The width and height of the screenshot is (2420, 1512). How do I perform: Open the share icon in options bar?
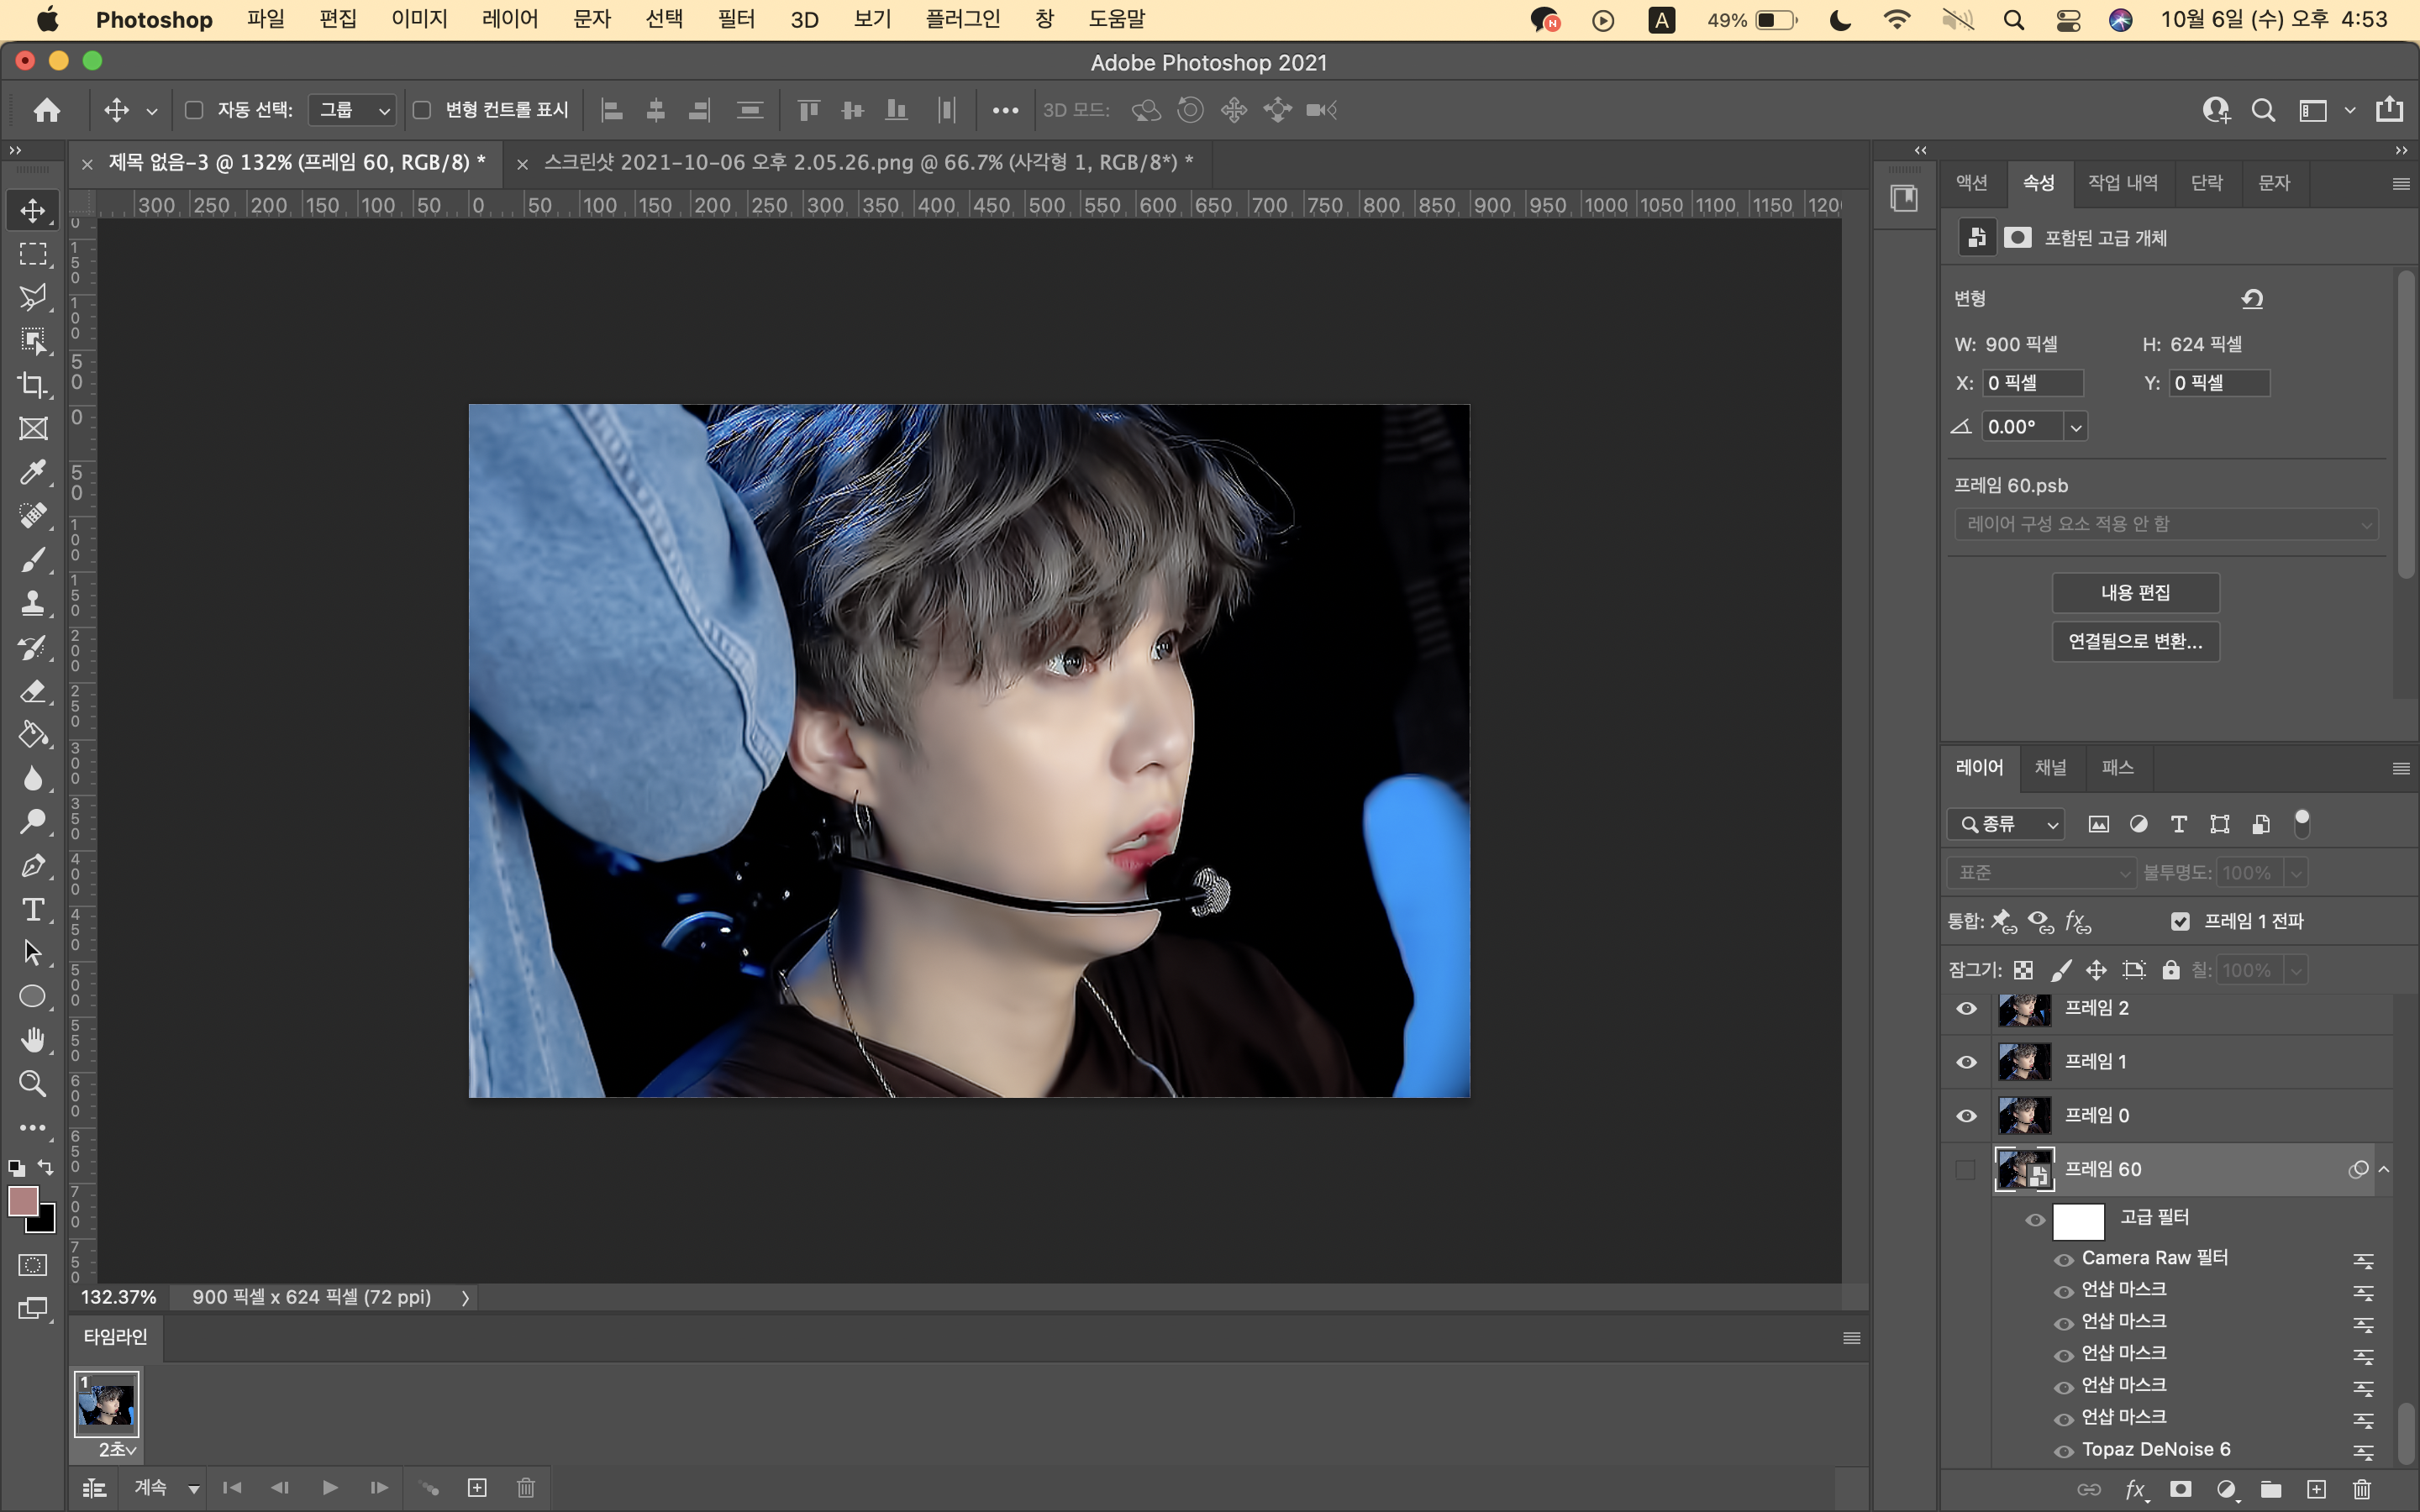[2389, 109]
